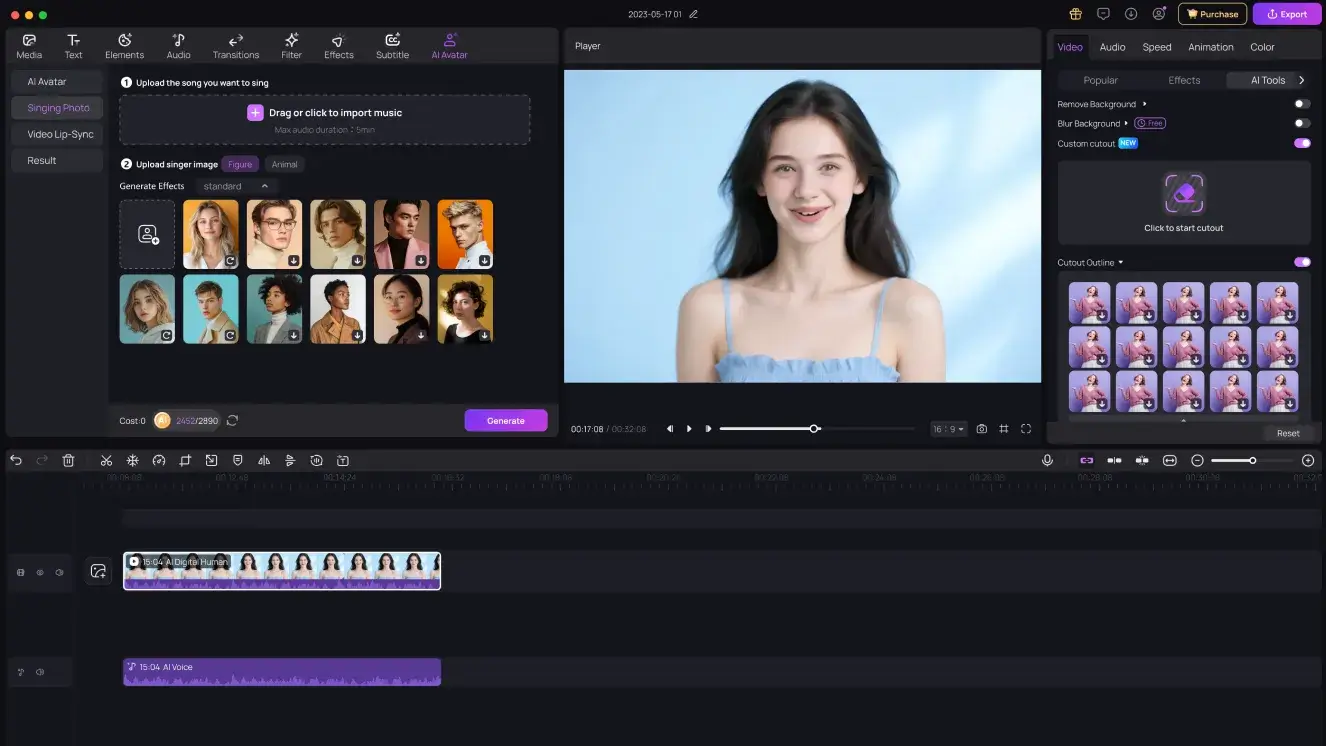The image size is (1326, 746).
Task: Click the scissors split icon in timeline toolbar
Action: coord(106,460)
